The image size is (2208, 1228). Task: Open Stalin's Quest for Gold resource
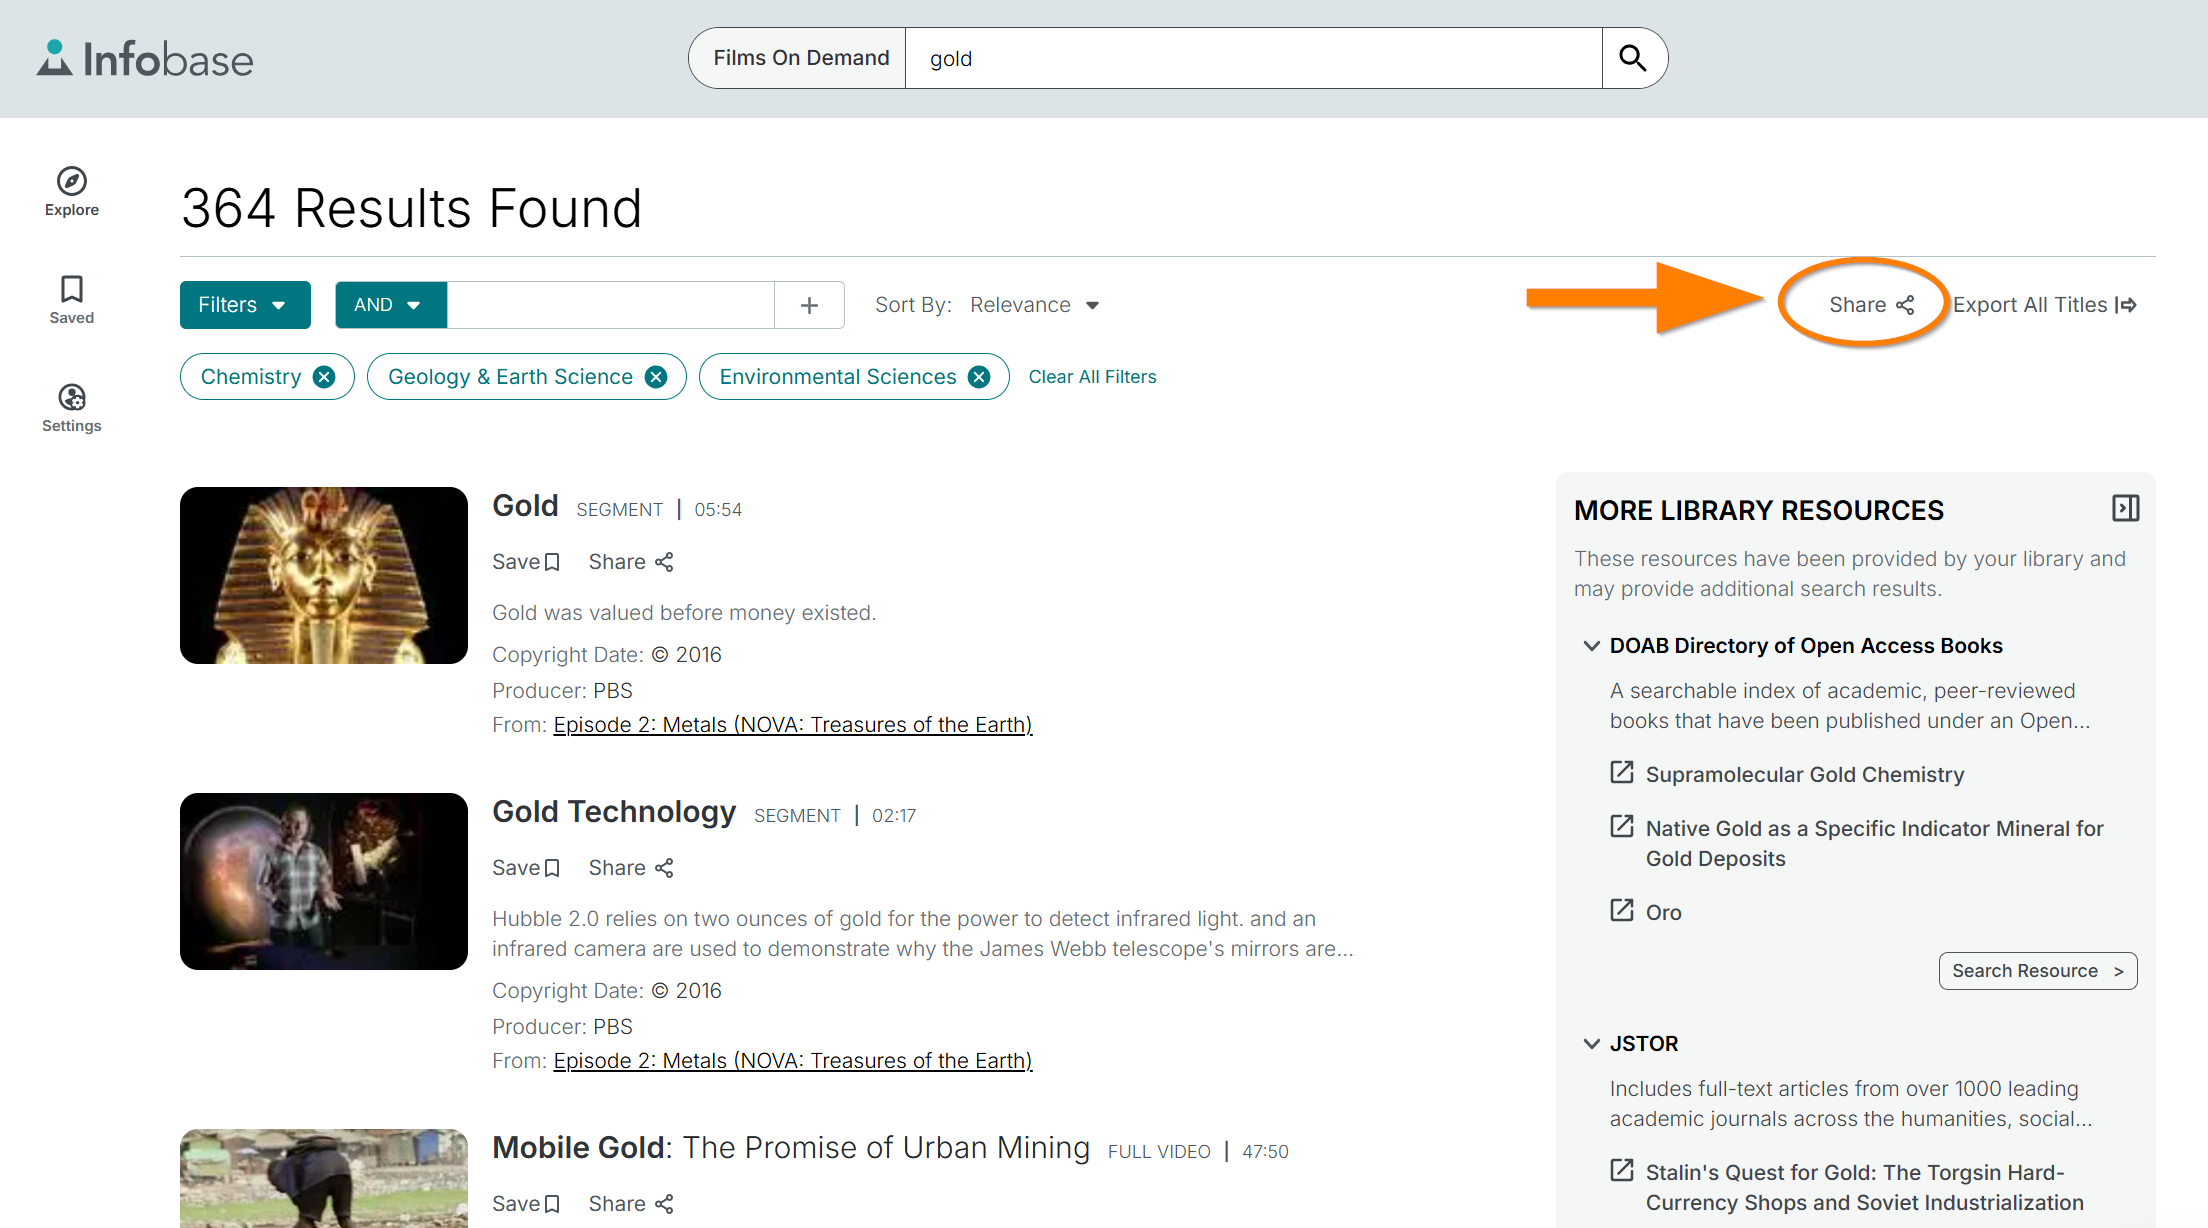tap(1864, 1188)
